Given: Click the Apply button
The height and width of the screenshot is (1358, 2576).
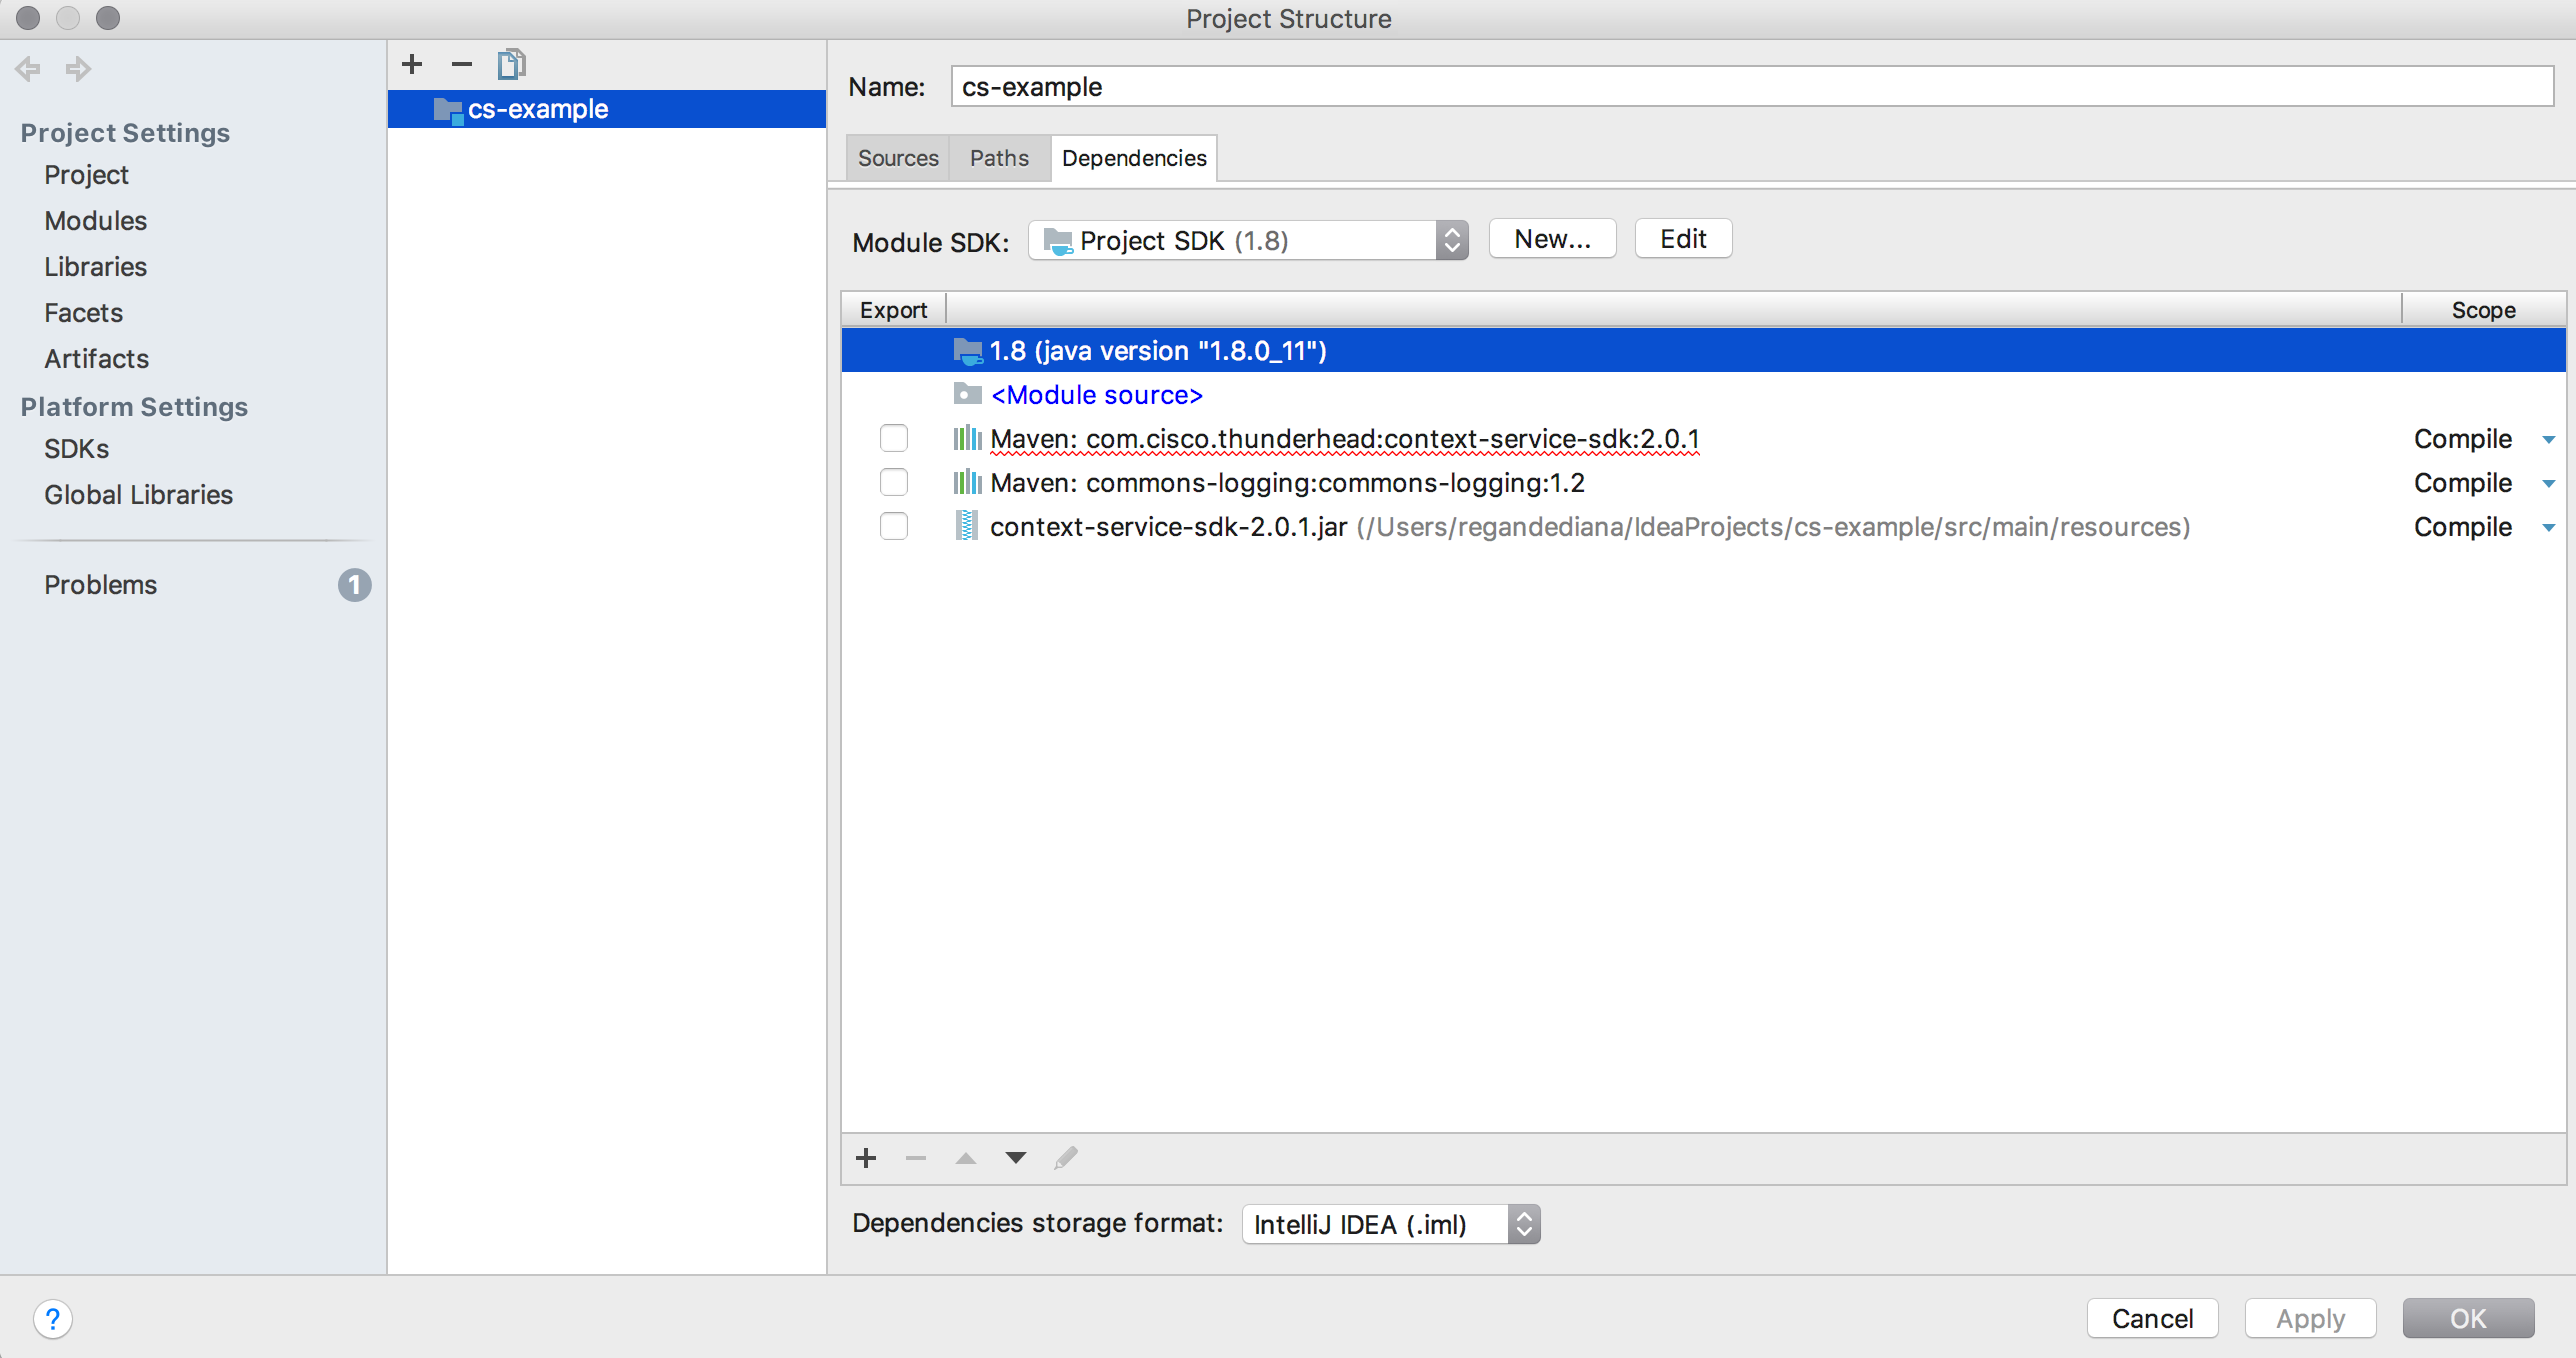Looking at the screenshot, I should 2310,1319.
